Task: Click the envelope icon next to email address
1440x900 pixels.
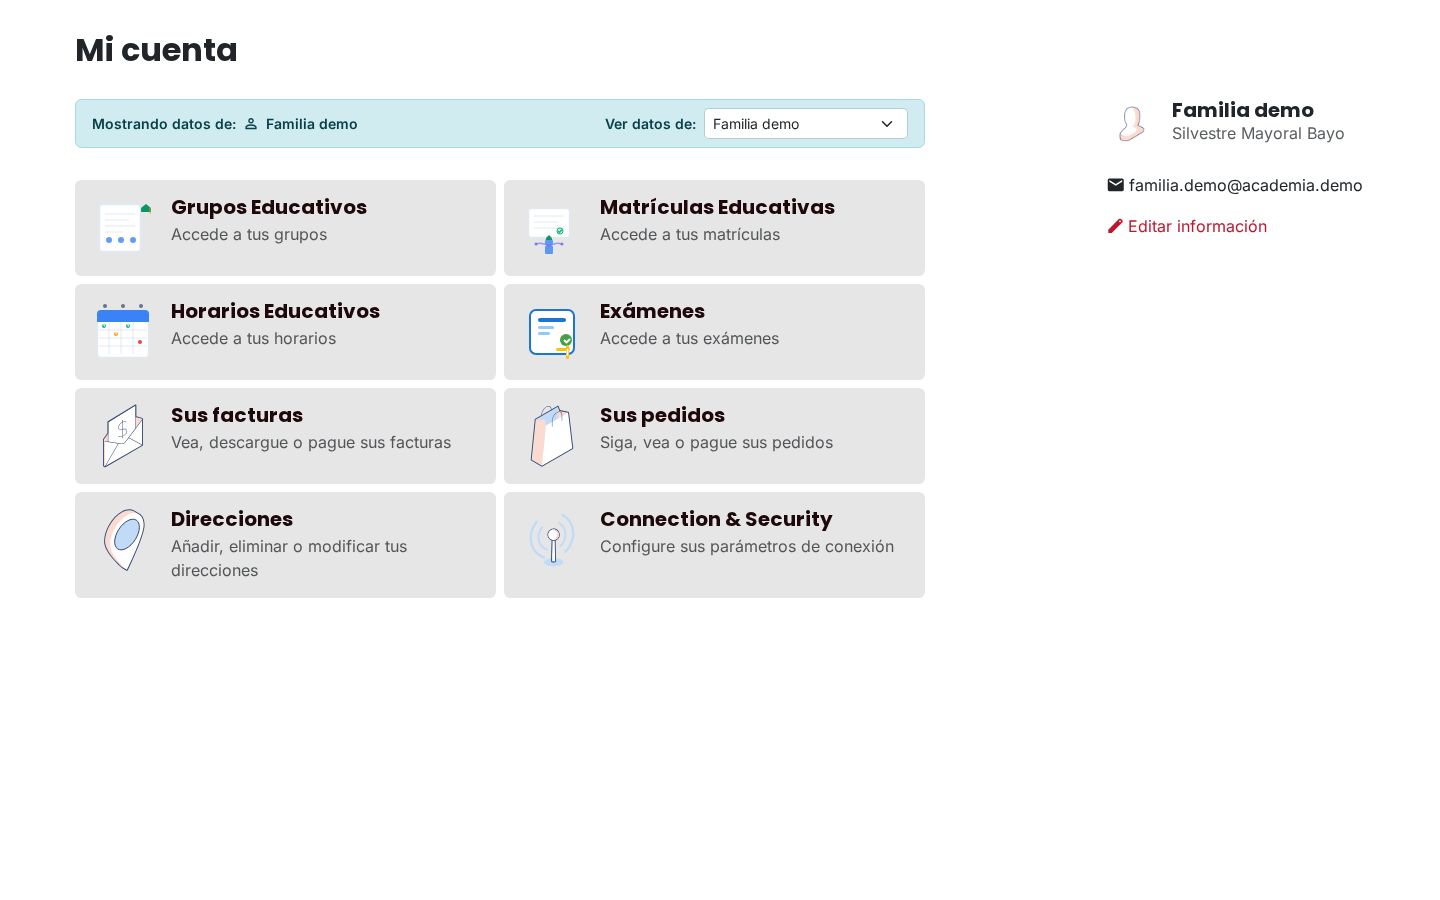Action: [1116, 185]
